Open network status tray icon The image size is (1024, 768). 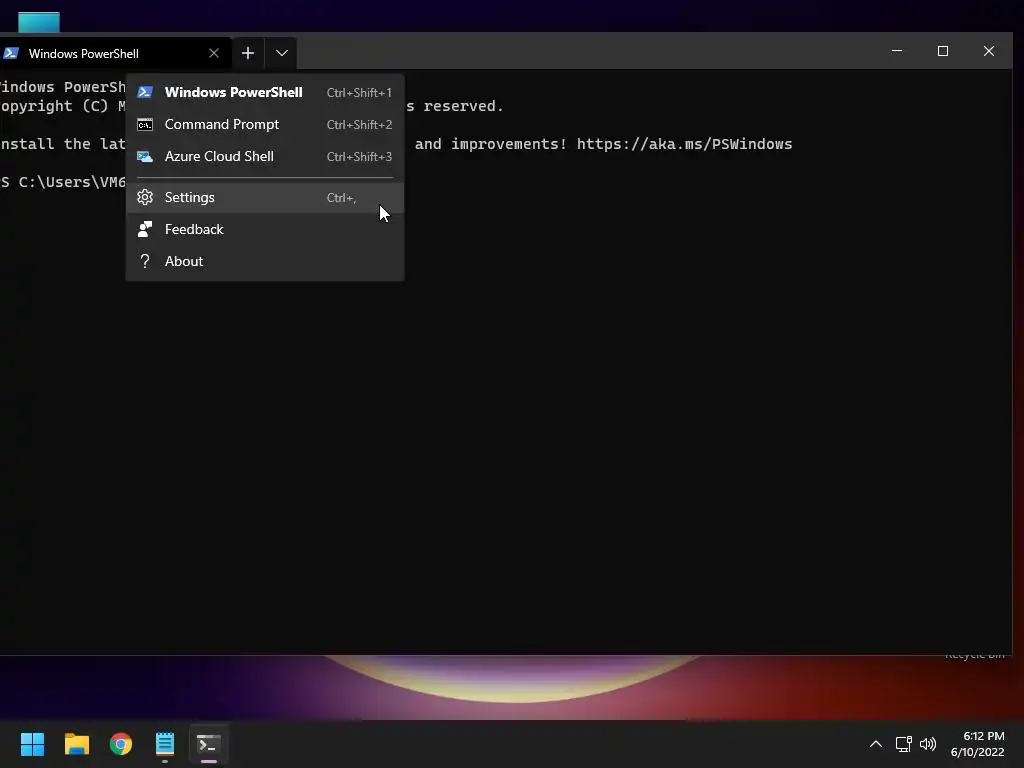903,744
